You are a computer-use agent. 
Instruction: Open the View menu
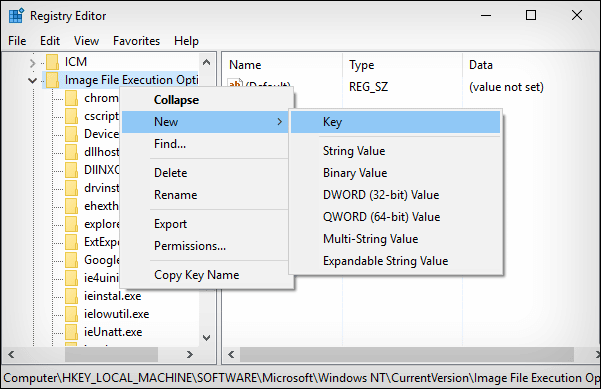coord(86,41)
